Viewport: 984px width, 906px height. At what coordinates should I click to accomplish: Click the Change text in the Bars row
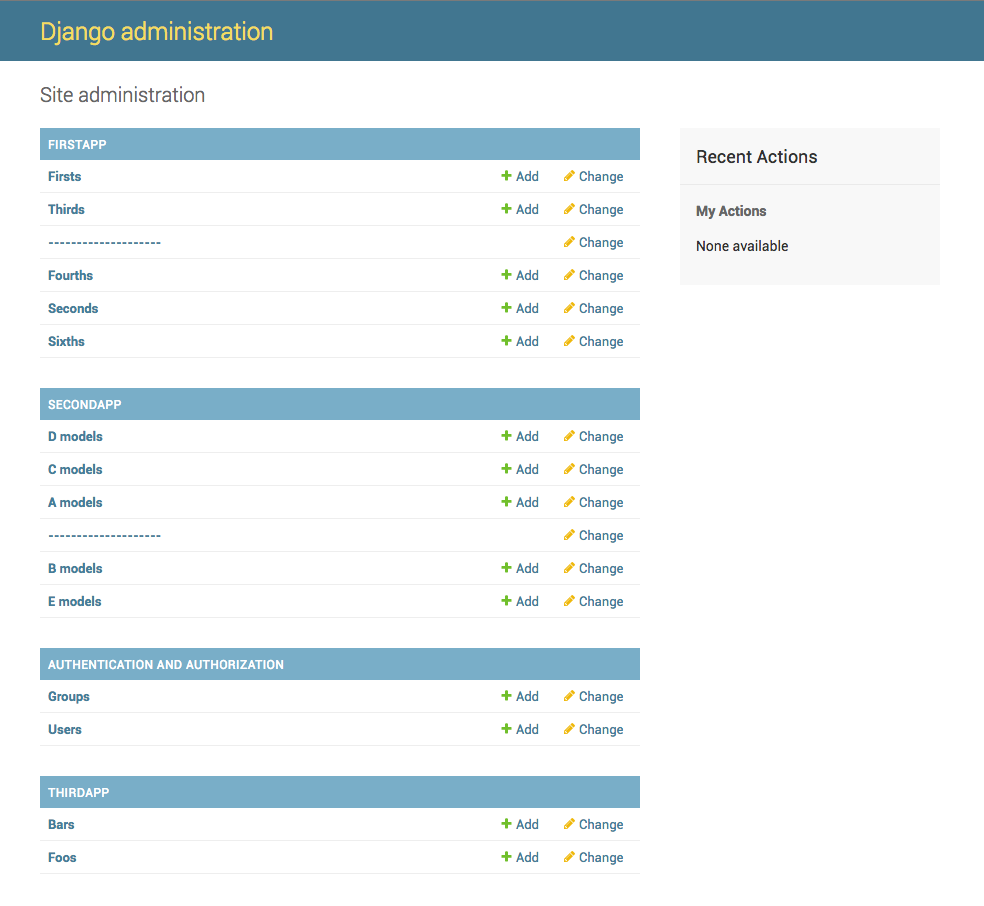coord(601,824)
